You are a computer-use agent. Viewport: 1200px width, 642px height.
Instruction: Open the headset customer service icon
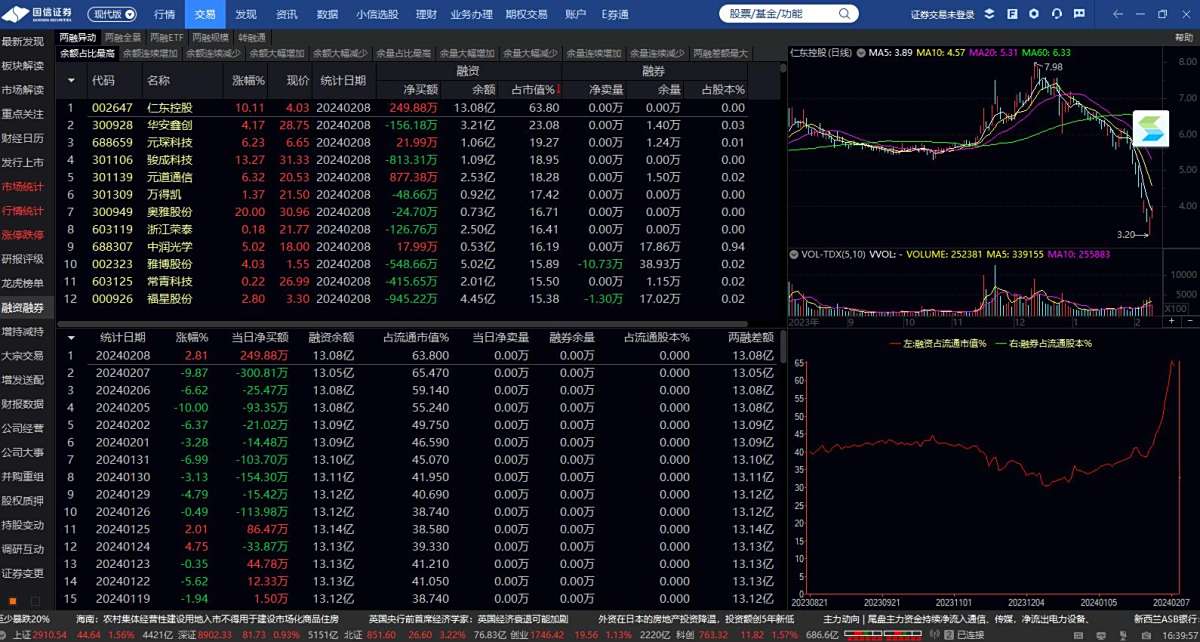tap(1057, 14)
